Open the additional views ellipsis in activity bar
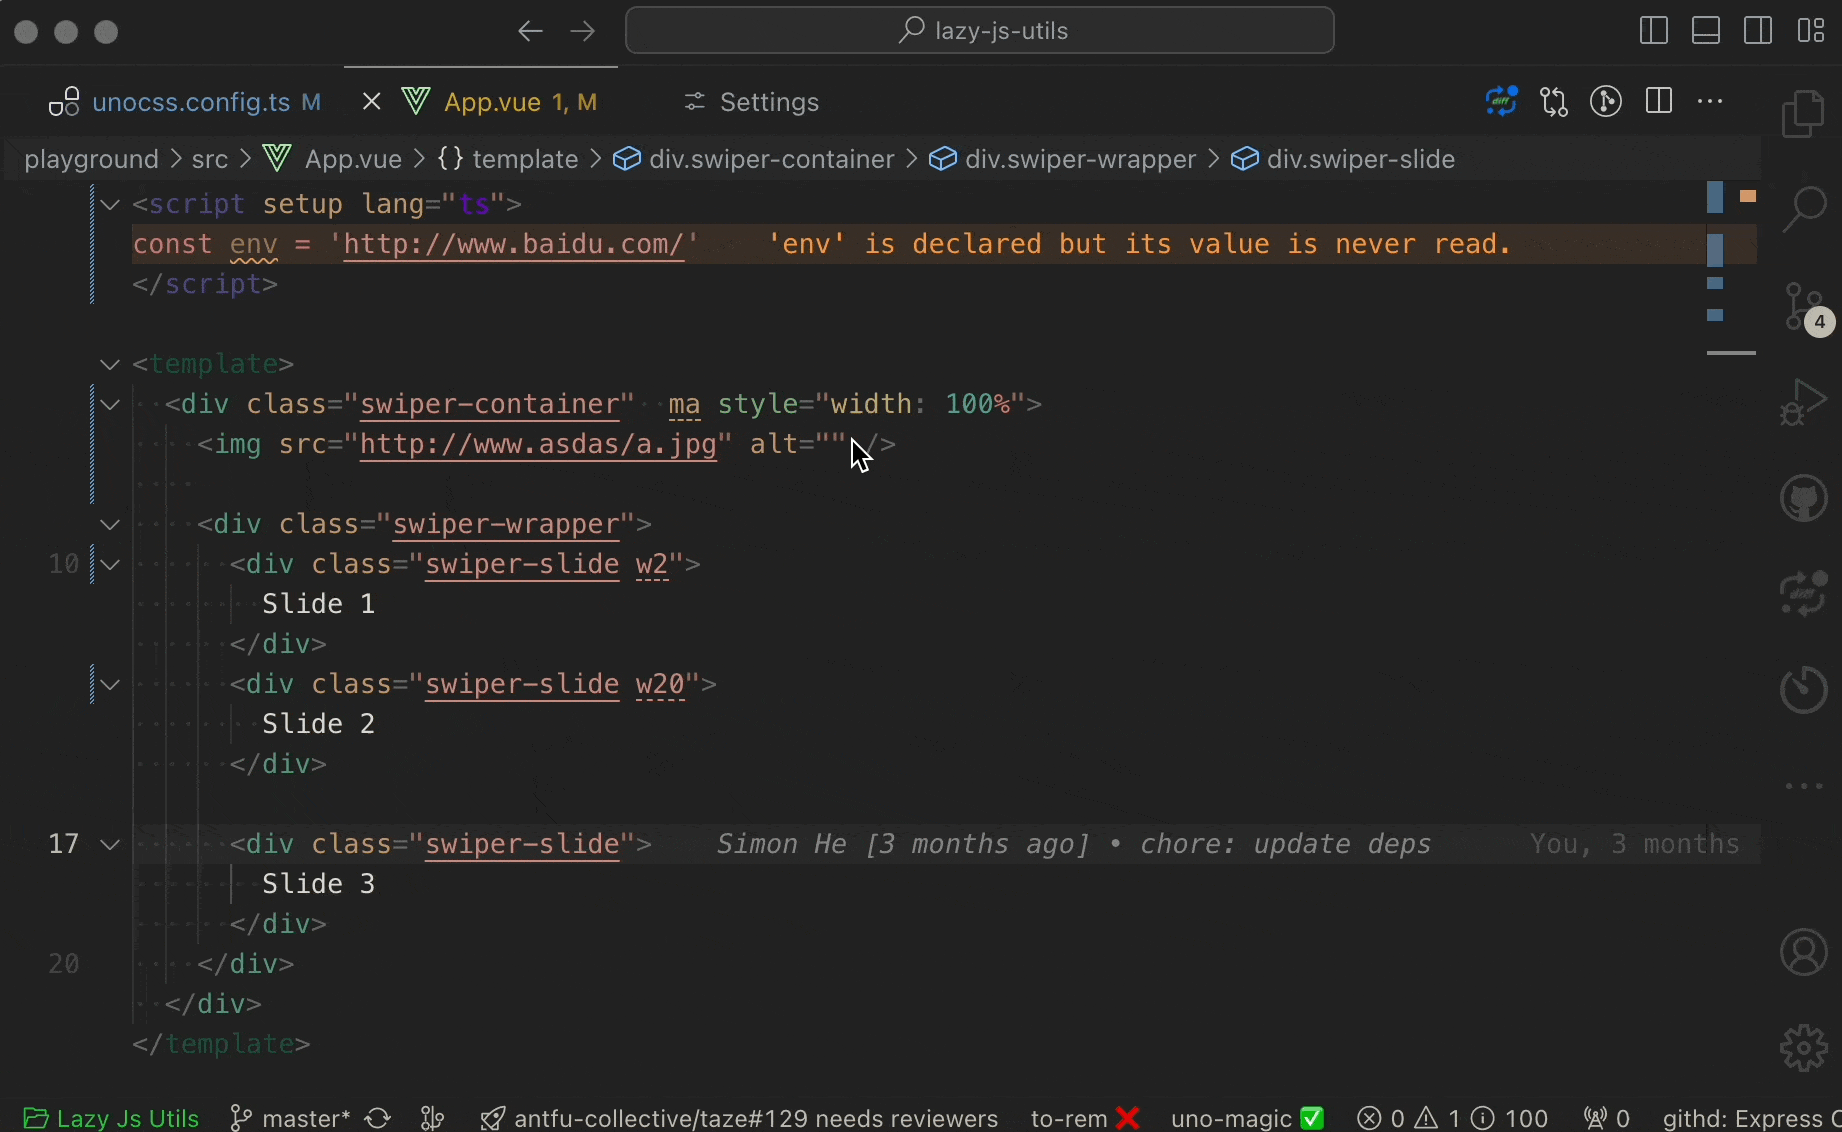The width and height of the screenshot is (1842, 1132). point(1804,786)
